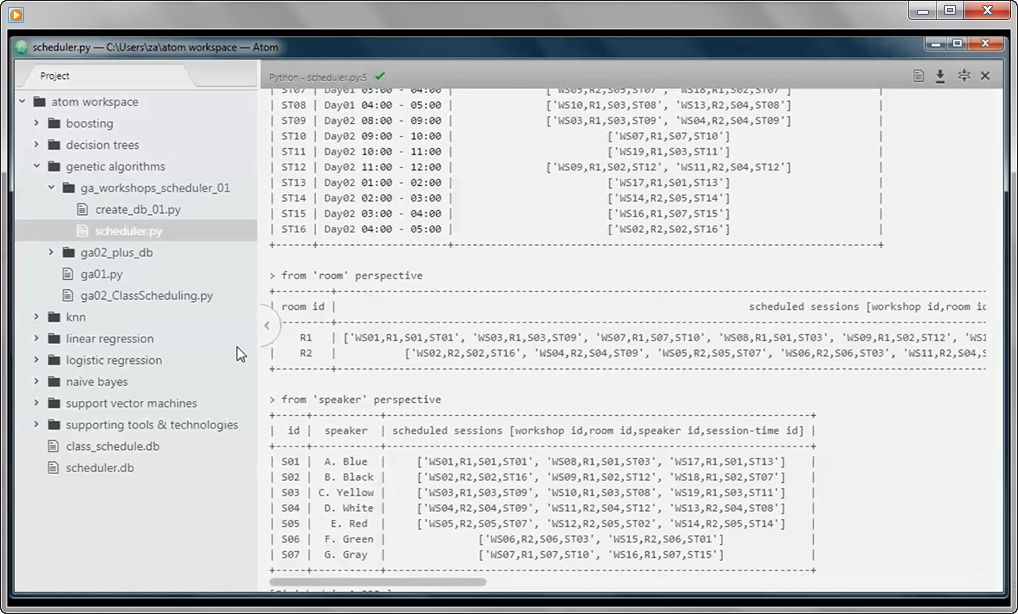1018x614 pixels.
Task: Open class_schedule.db from the sidebar
Action: click(110, 446)
